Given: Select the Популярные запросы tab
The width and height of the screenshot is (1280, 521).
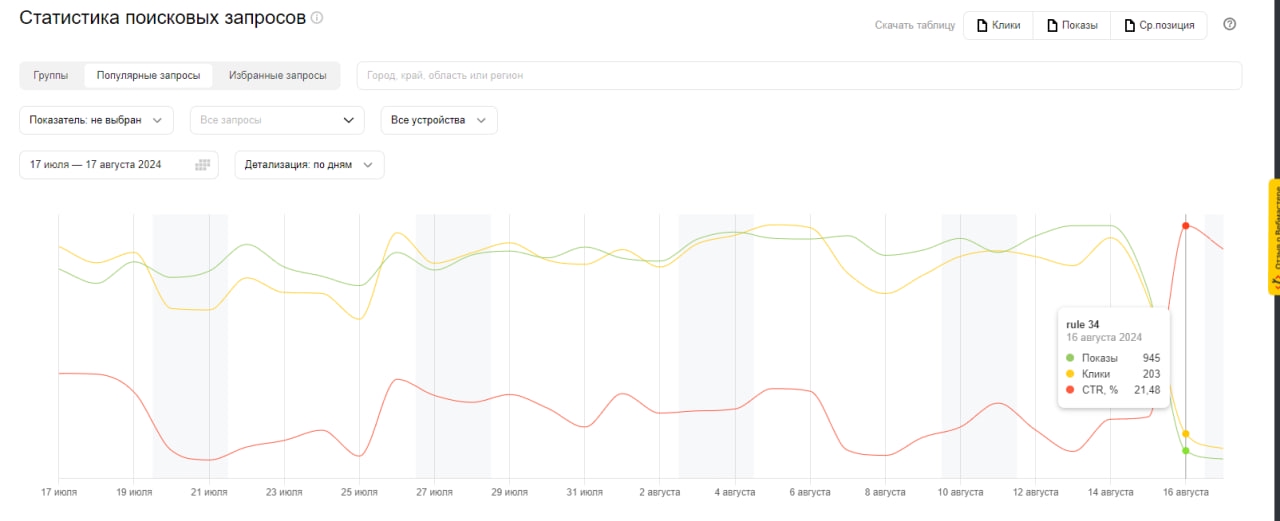Looking at the screenshot, I should point(148,76).
